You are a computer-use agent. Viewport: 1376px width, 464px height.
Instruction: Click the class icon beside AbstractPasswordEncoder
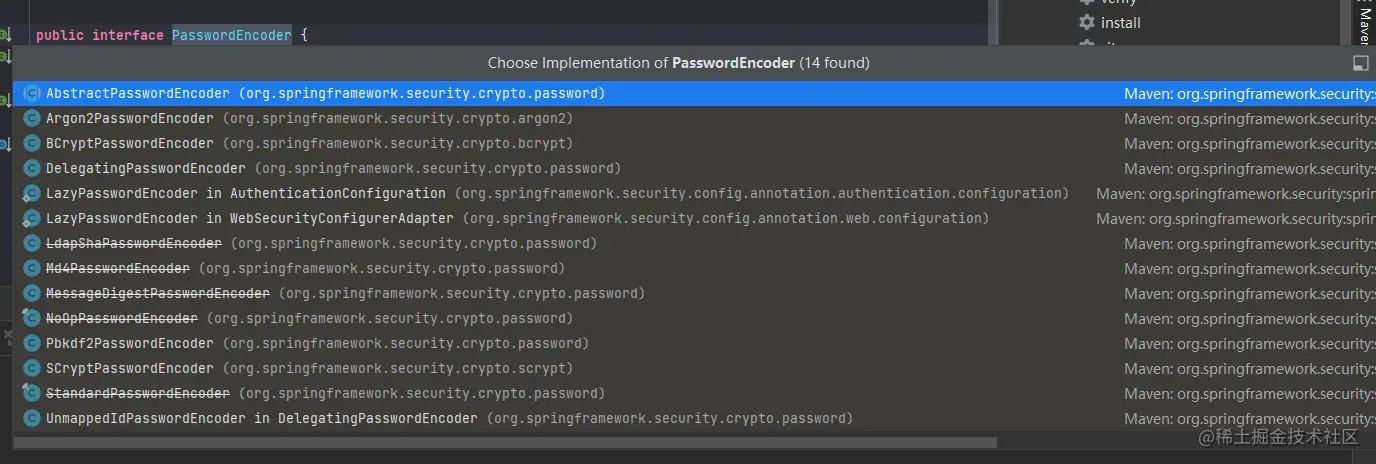(31, 93)
